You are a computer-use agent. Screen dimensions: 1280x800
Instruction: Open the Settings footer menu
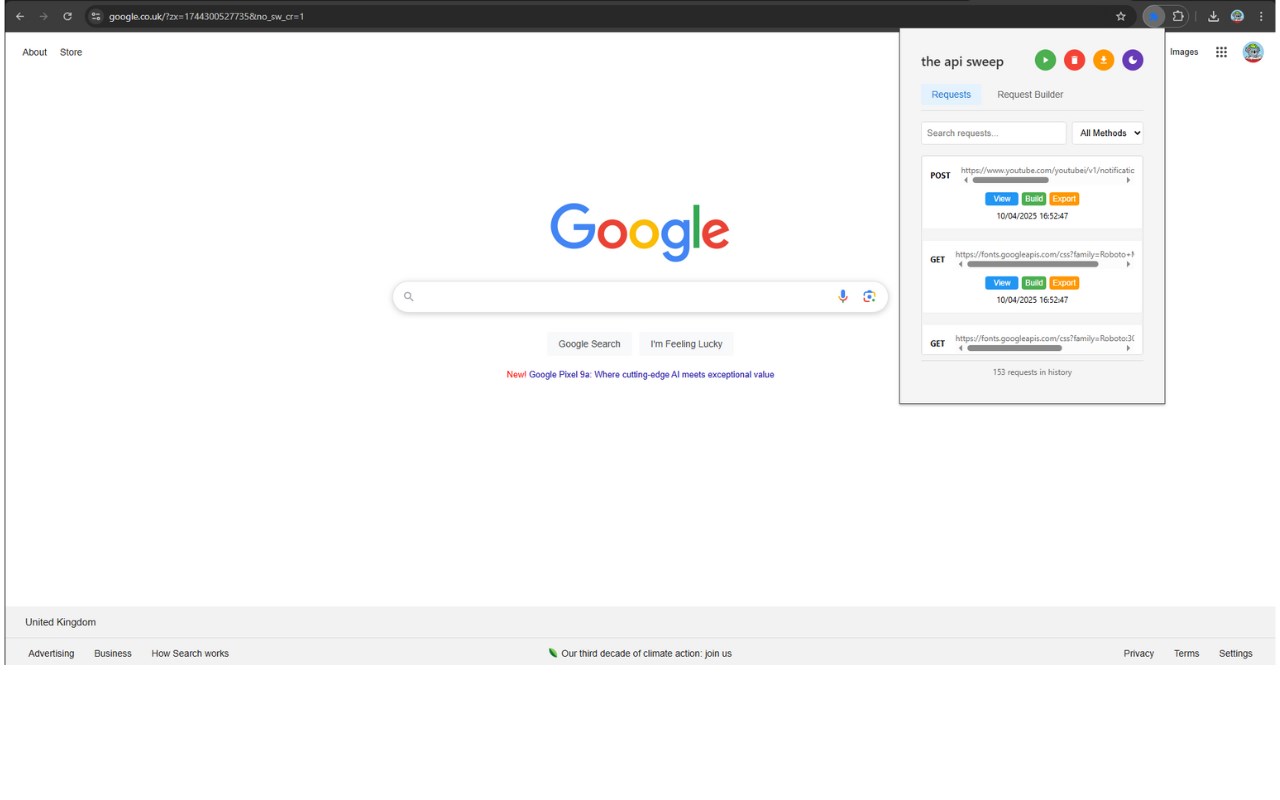[x=1235, y=654]
